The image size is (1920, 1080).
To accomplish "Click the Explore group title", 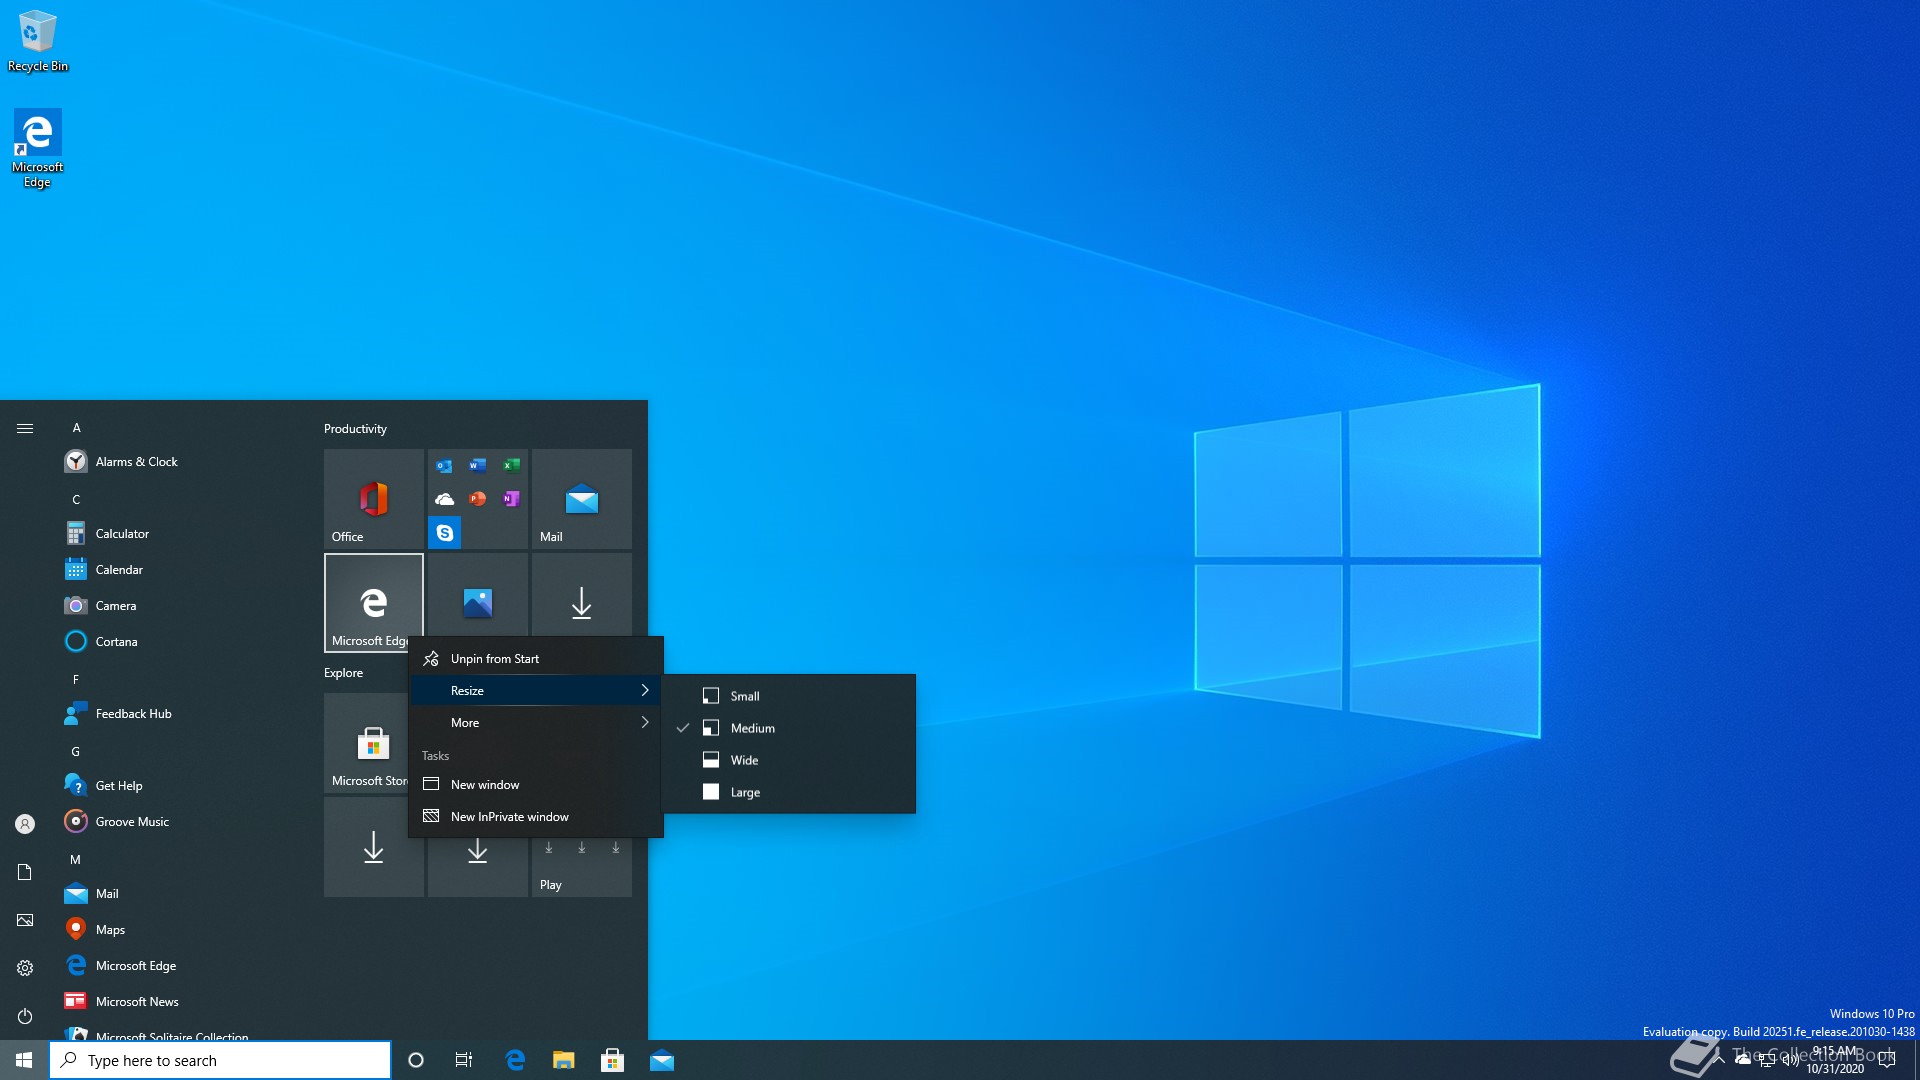I will (343, 672).
